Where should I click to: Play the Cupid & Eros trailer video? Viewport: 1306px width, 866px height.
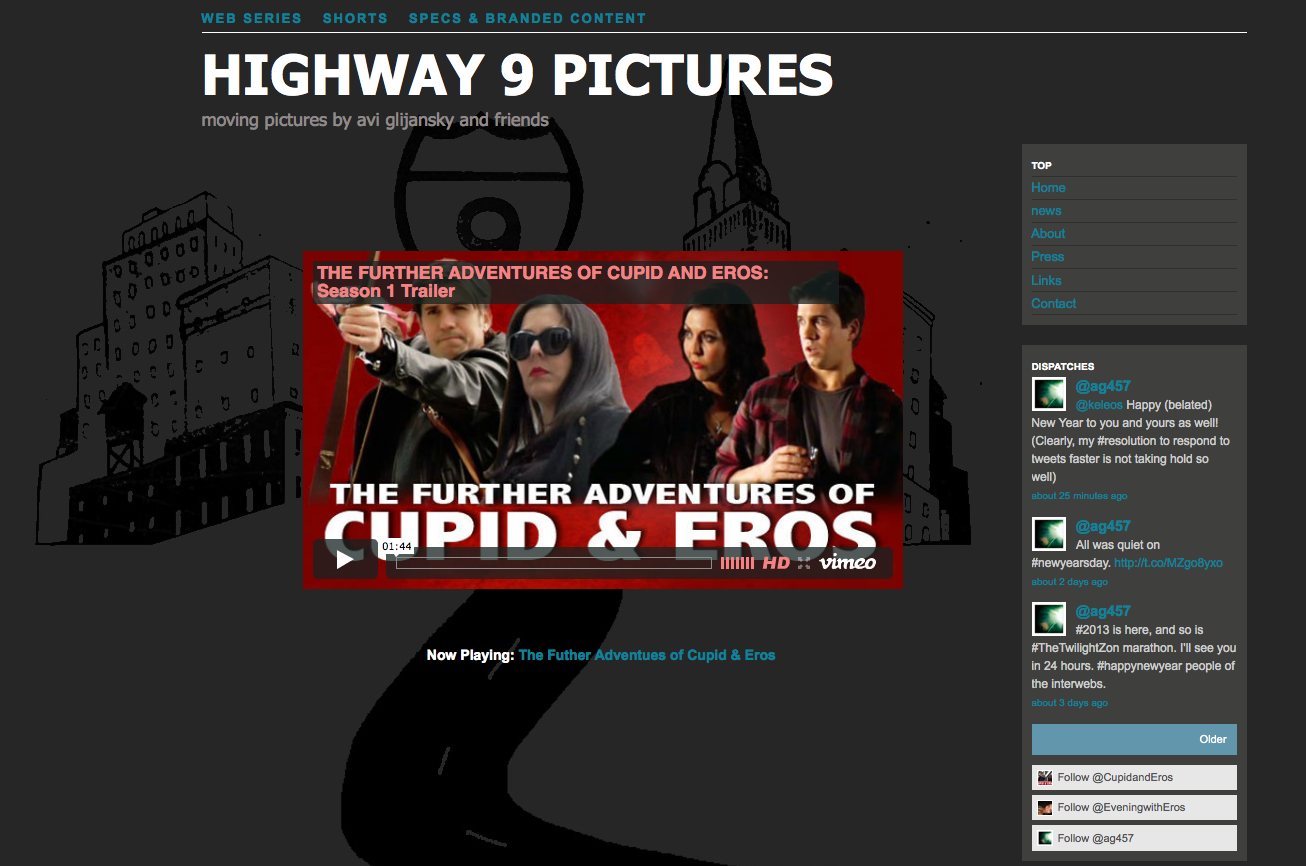[345, 560]
